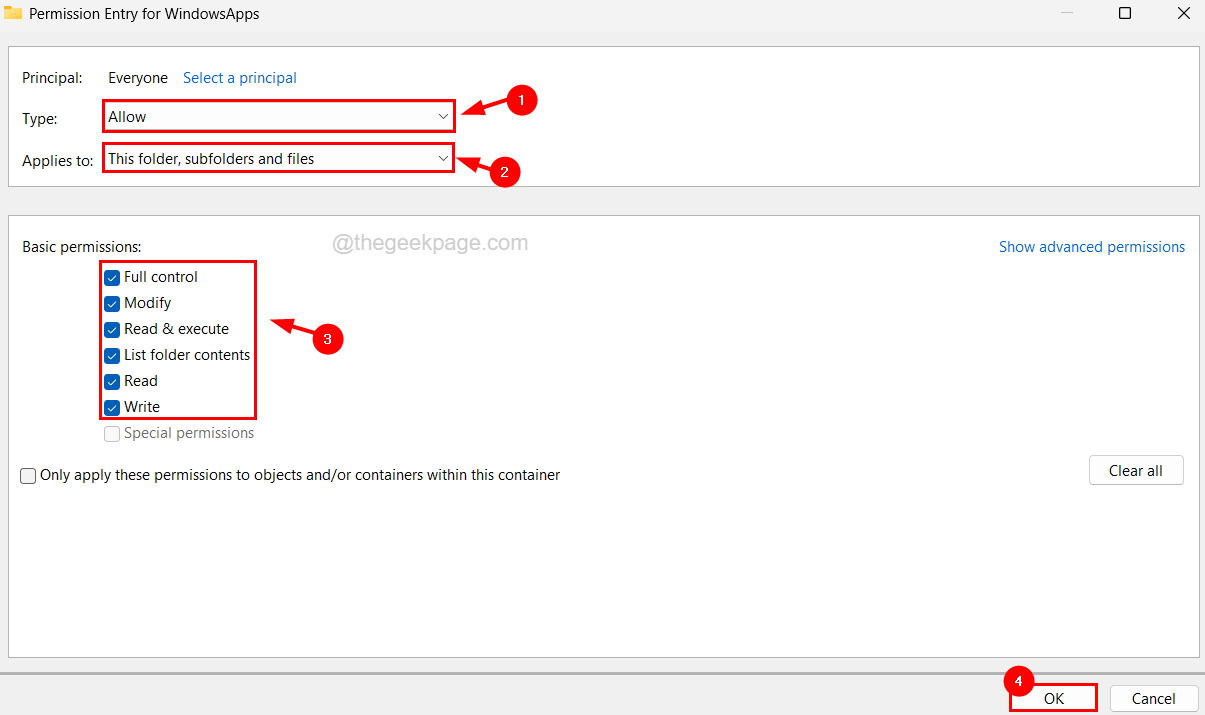The height and width of the screenshot is (715, 1205).
Task: Expand the Type dropdown showing Allow
Action: tap(279, 117)
